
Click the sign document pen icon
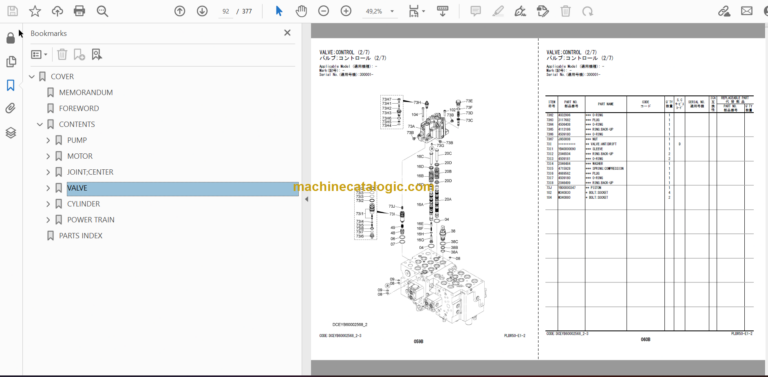(520, 11)
